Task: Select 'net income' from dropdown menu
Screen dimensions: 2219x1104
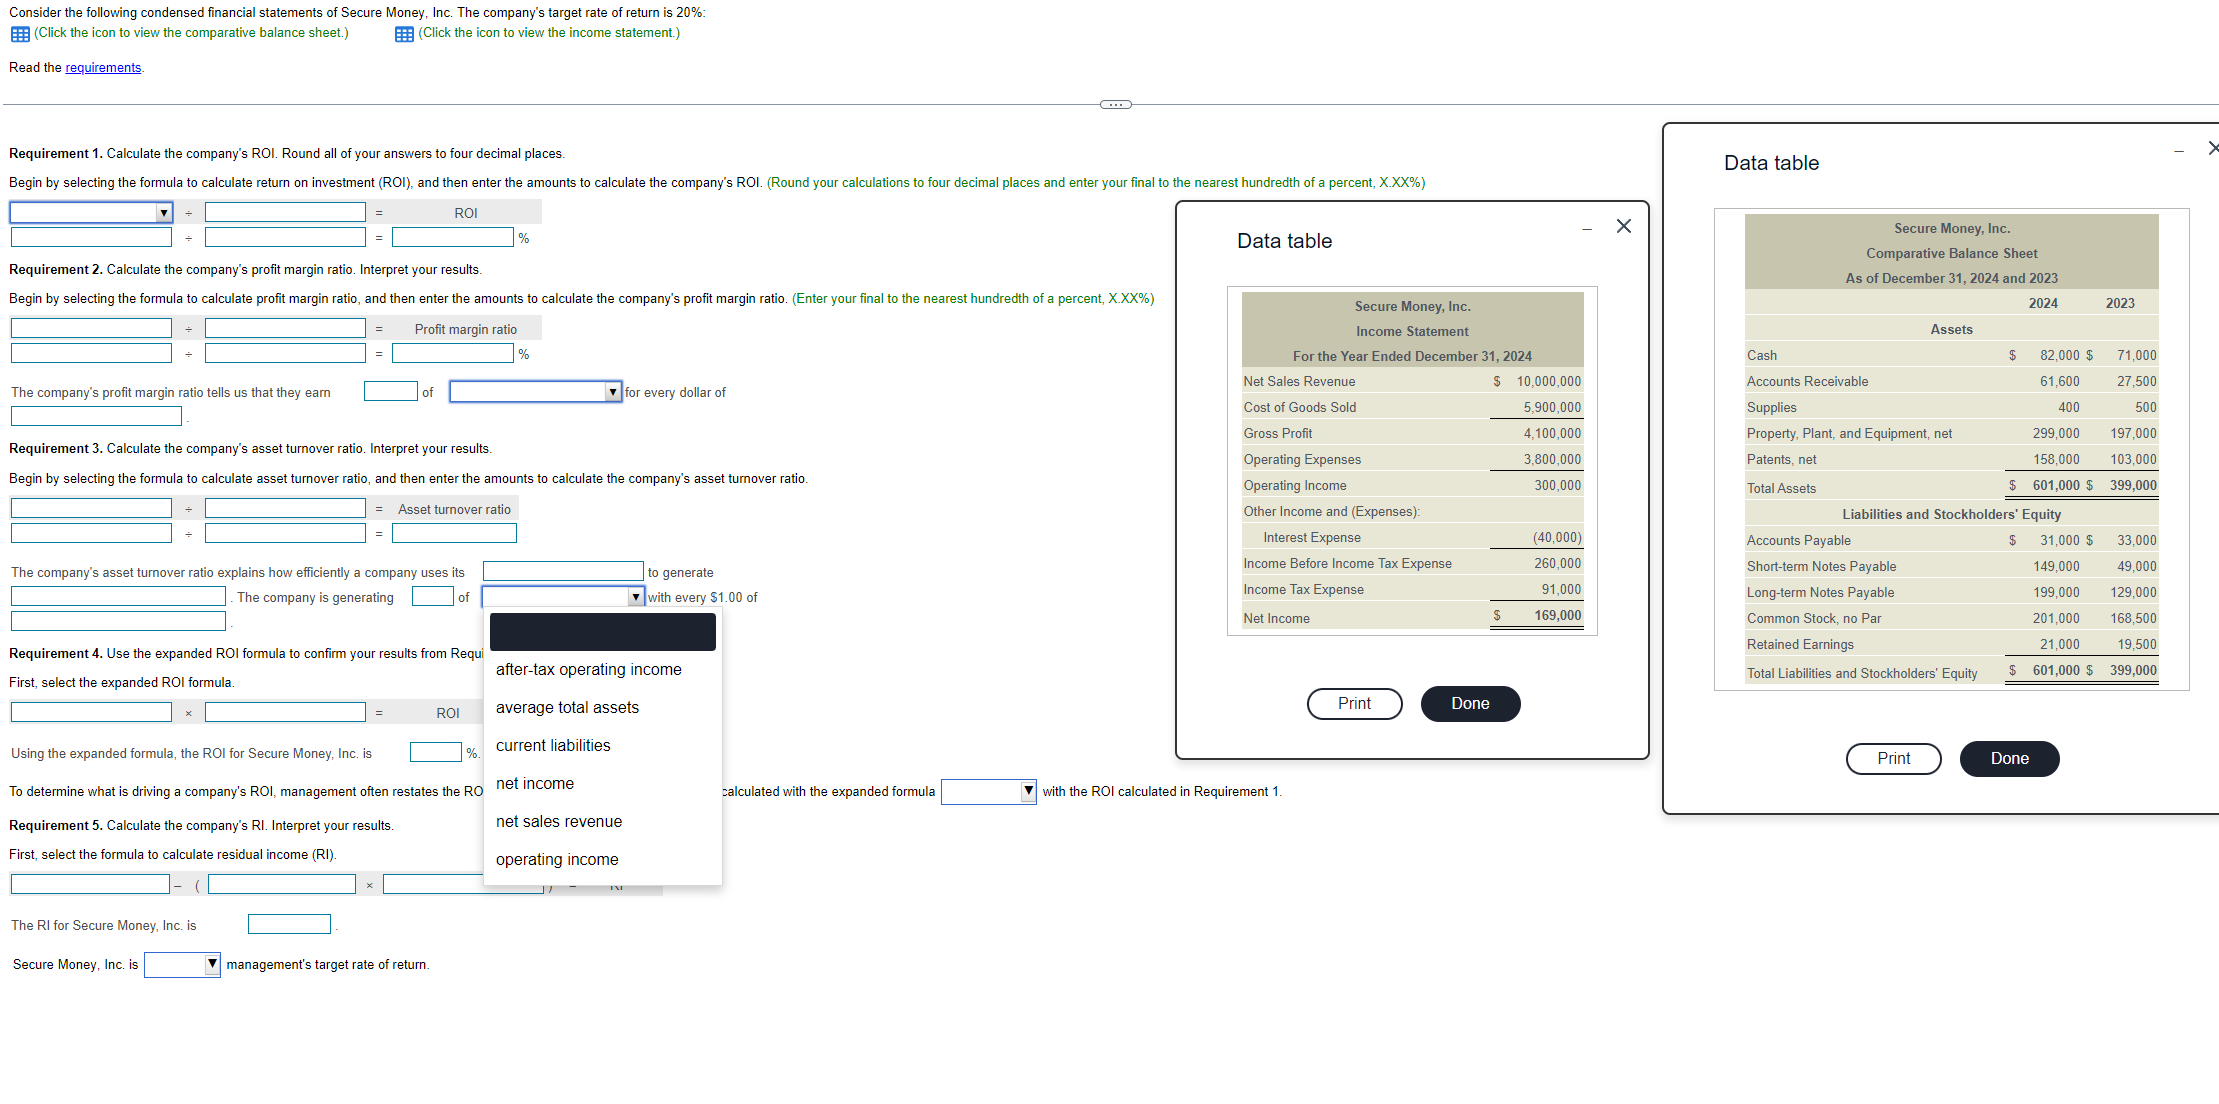Action: point(535,781)
